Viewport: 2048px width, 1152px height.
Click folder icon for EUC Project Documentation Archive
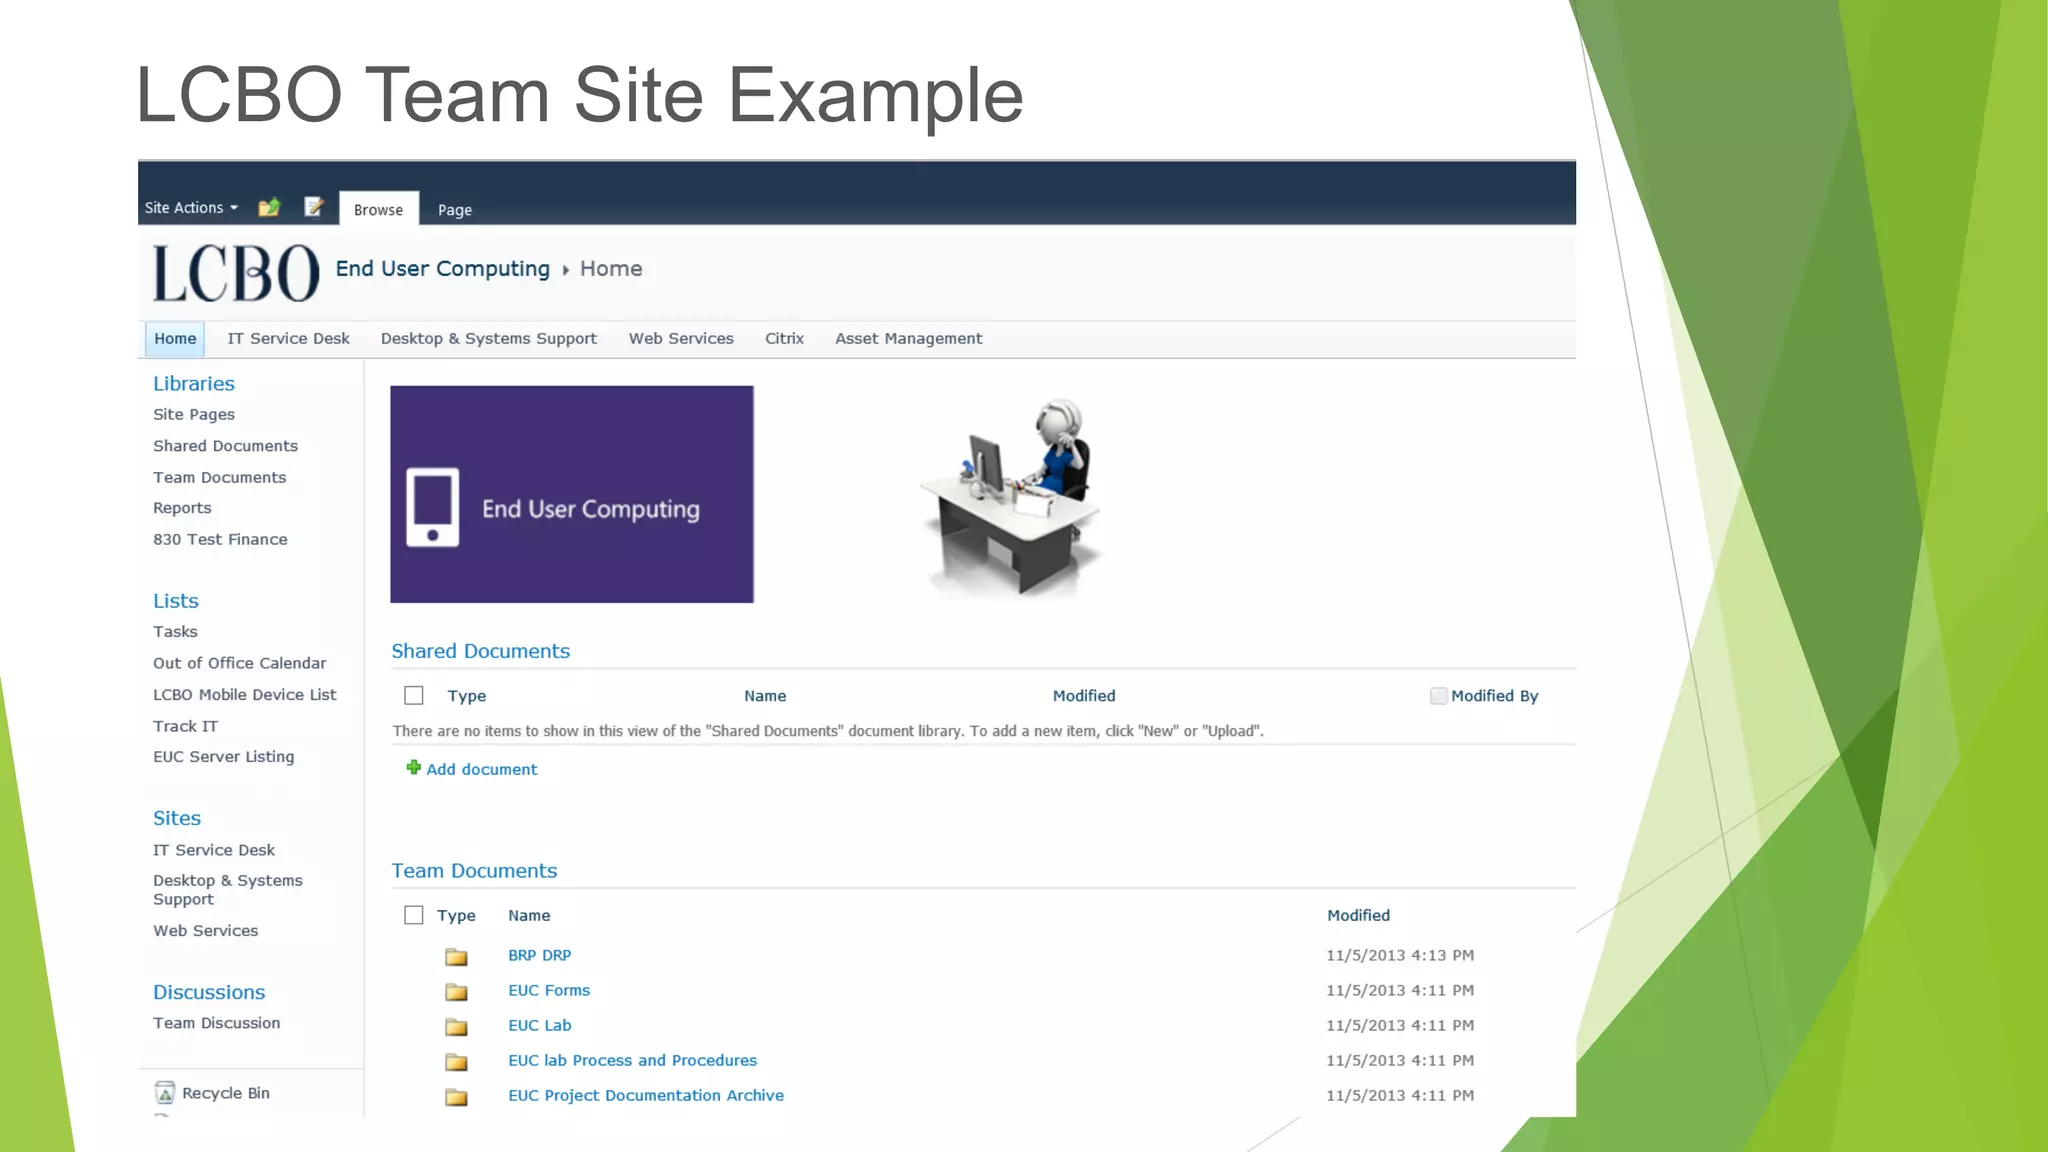click(456, 1097)
